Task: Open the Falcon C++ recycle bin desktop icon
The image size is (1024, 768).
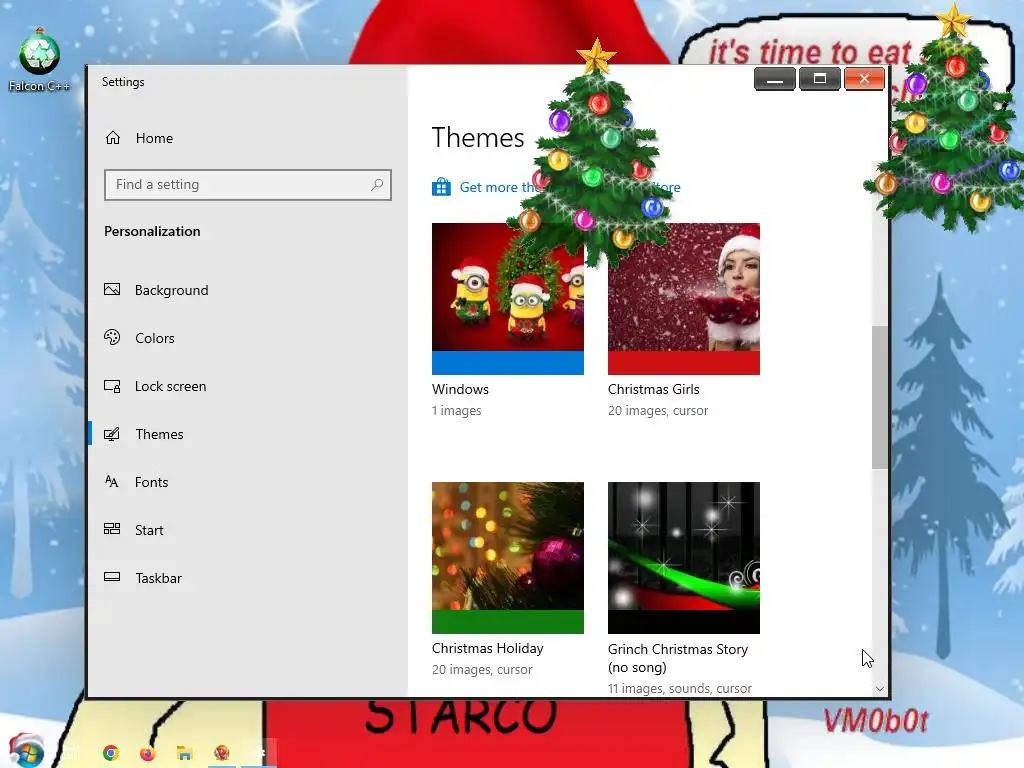Action: click(x=39, y=60)
